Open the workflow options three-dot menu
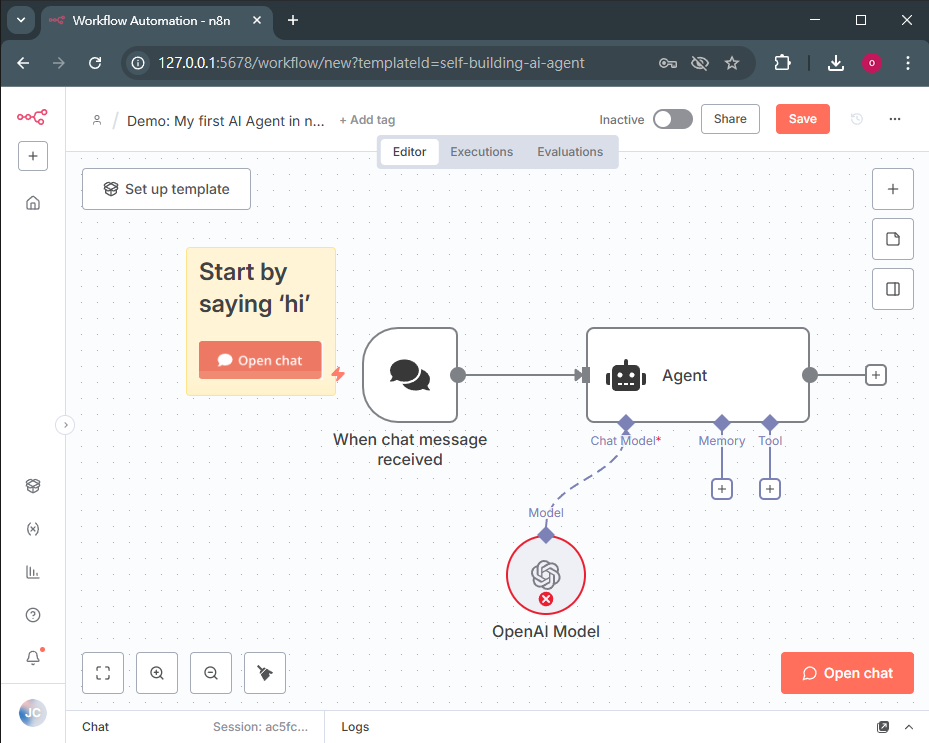This screenshot has width=929, height=743. click(x=895, y=119)
